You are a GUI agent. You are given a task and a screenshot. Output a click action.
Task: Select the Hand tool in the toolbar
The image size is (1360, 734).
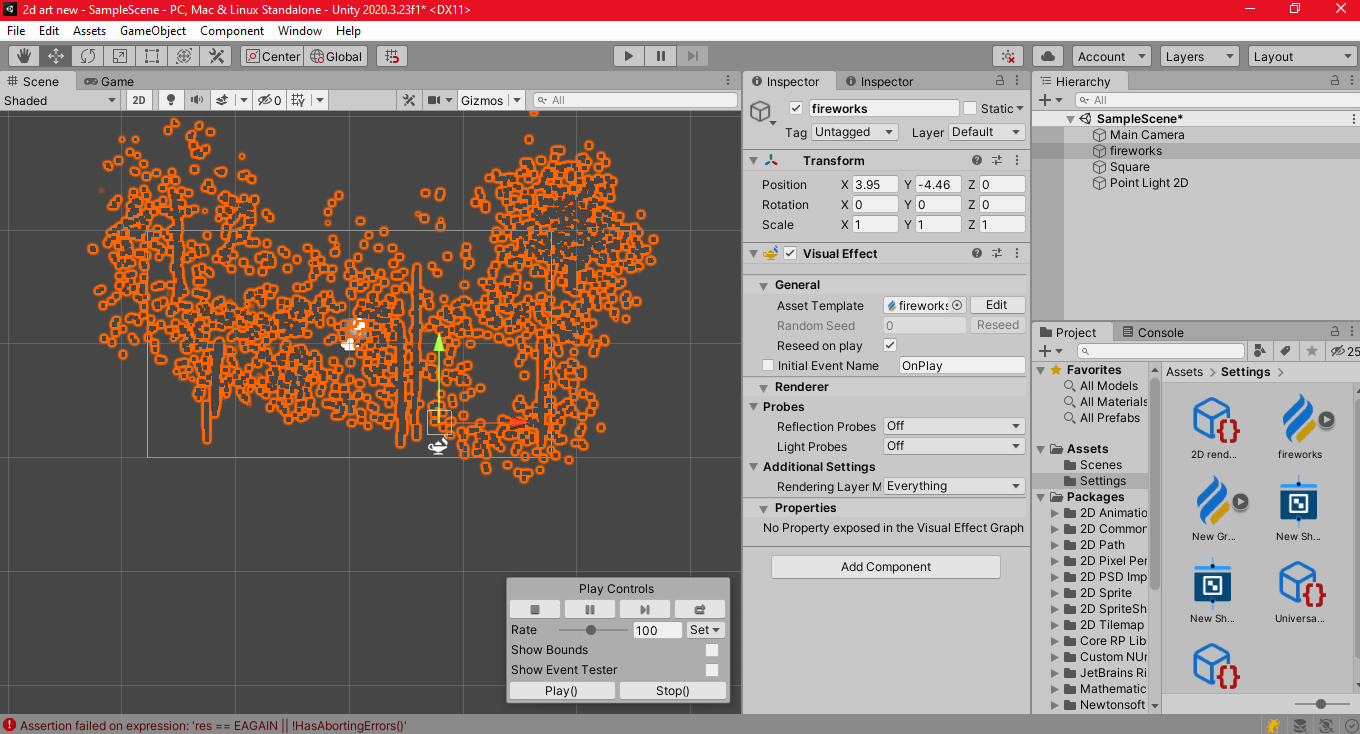[x=24, y=56]
